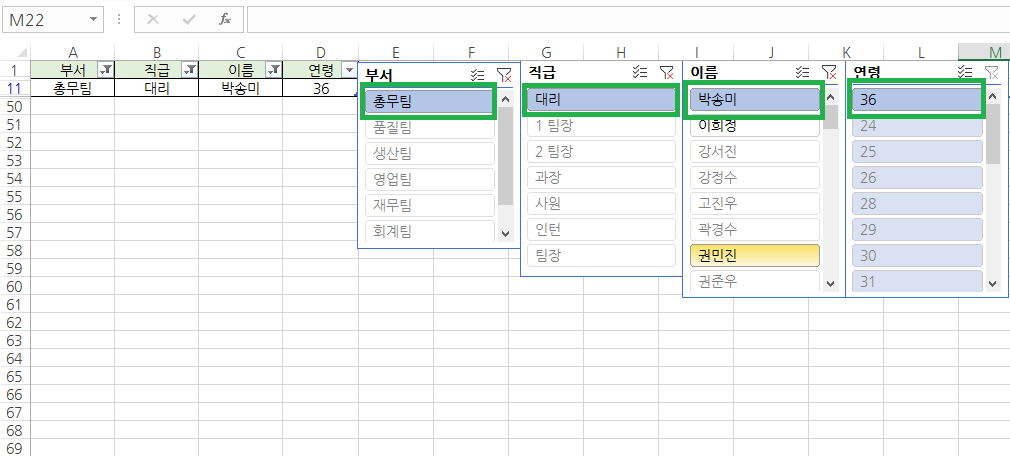Viewport: 1010px width, 456px height.
Task: Open the name box dropdown arrow
Action: pos(94,19)
